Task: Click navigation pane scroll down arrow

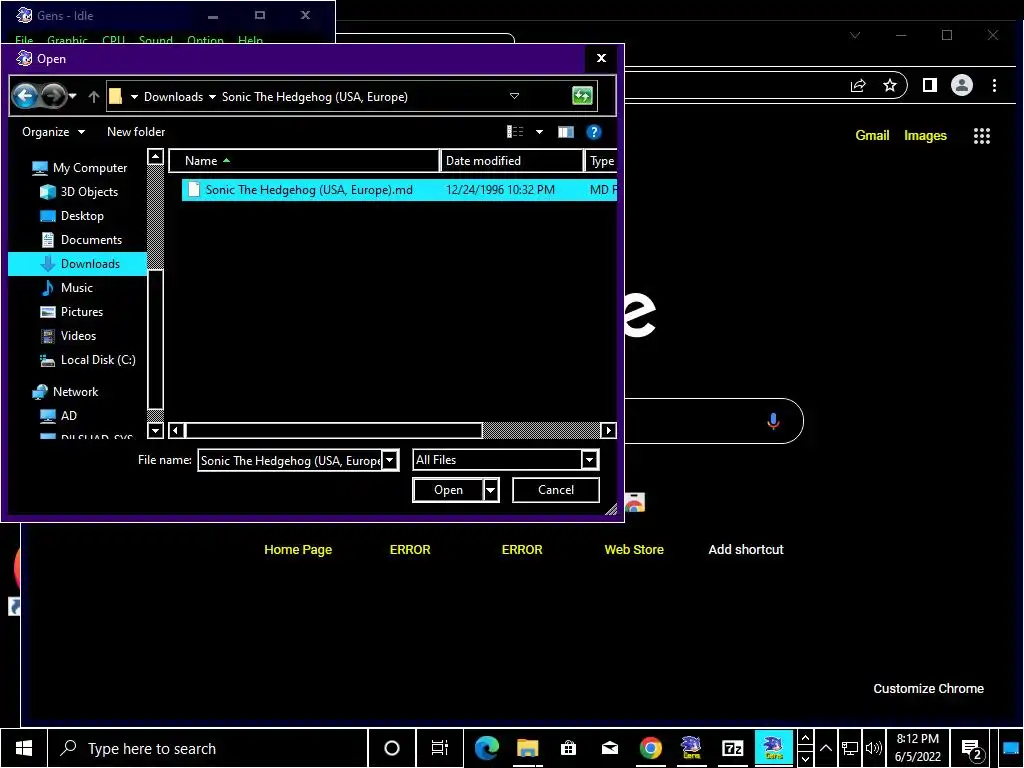Action: [x=155, y=430]
